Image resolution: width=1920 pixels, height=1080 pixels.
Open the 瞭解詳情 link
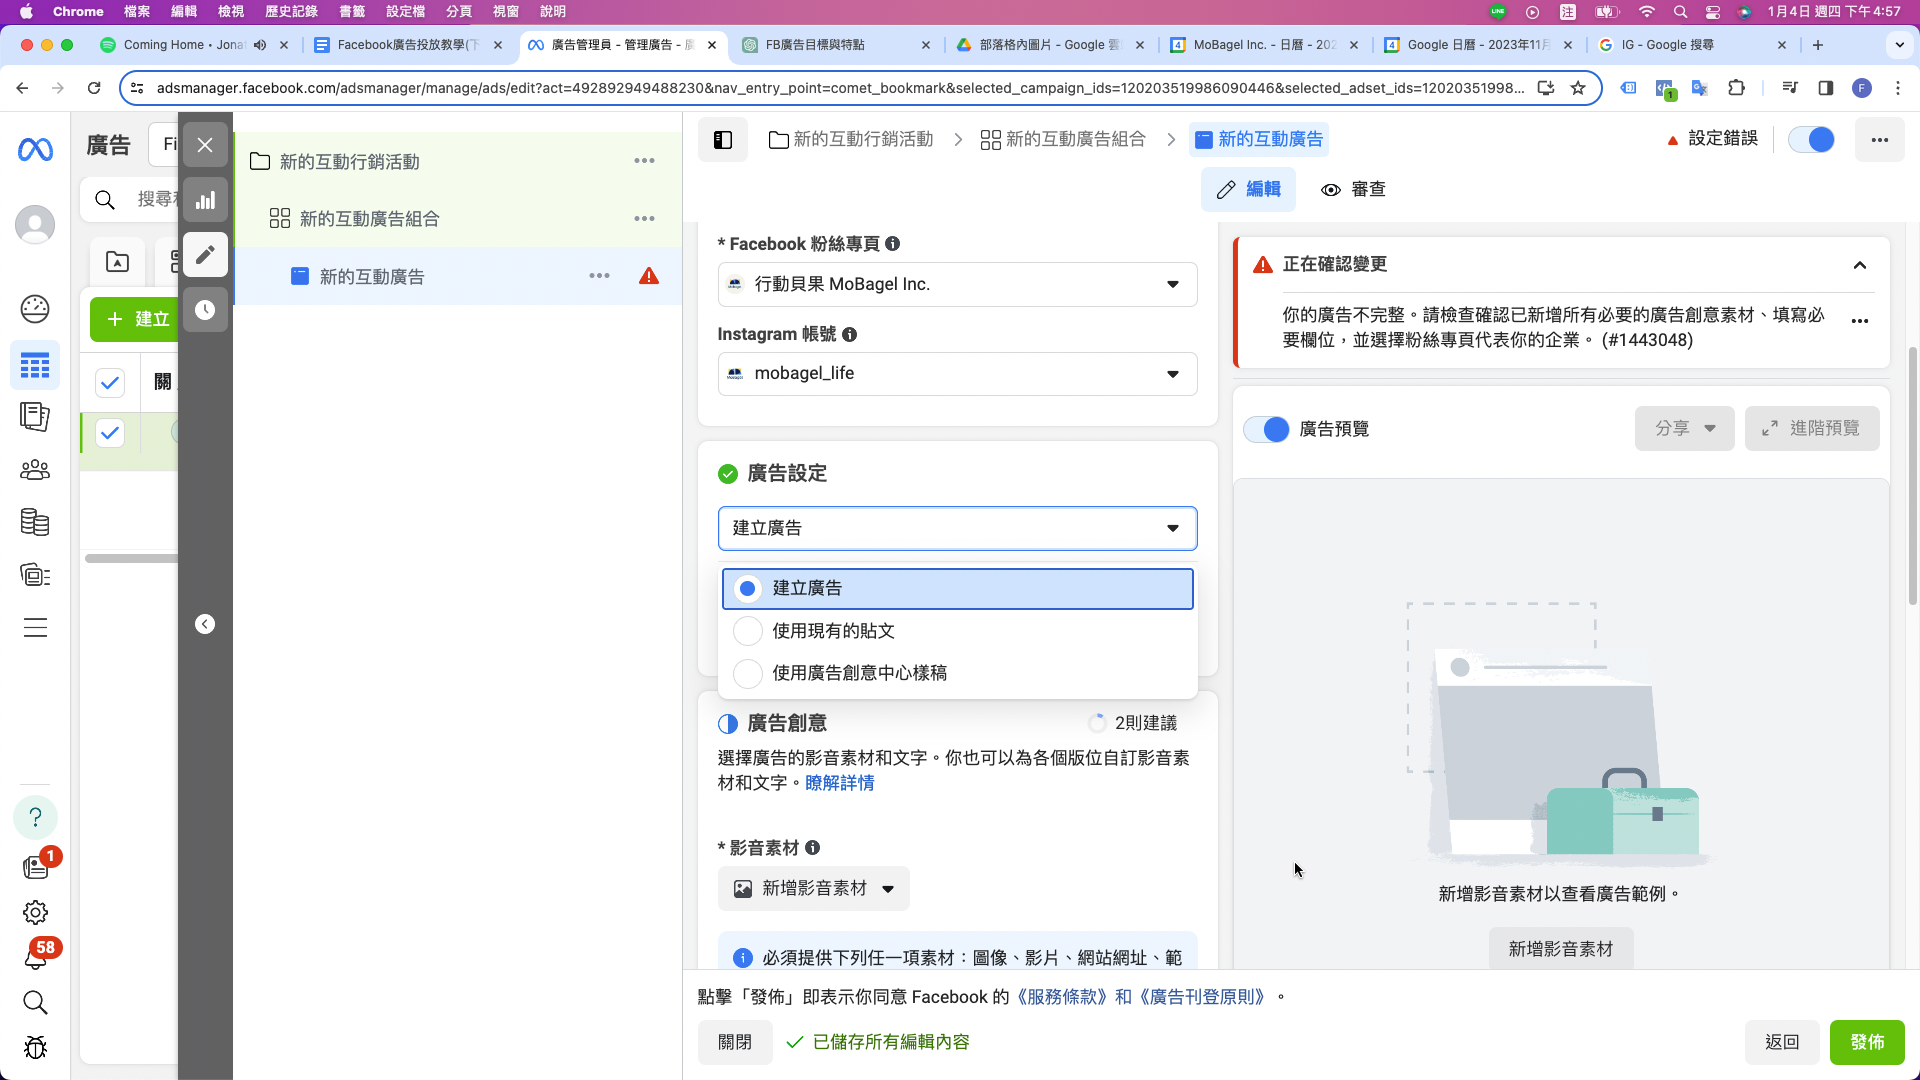(840, 784)
